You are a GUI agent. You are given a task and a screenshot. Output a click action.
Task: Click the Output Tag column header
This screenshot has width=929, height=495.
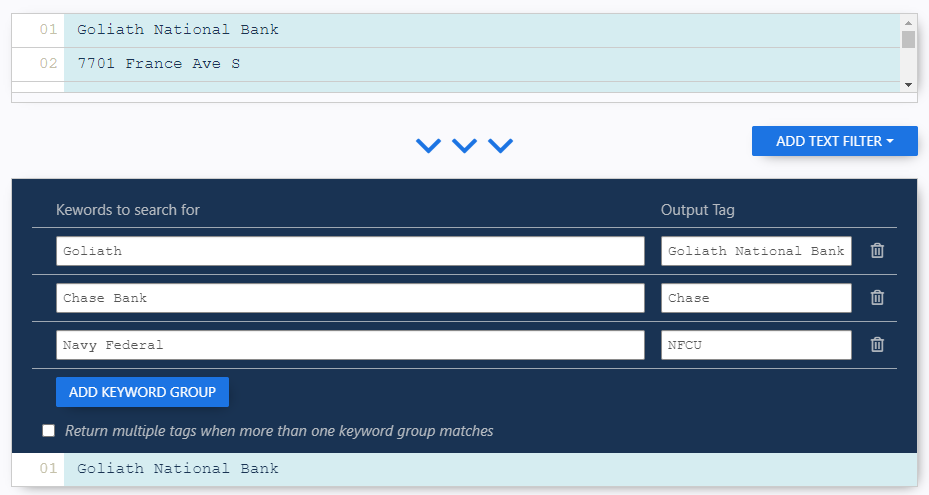[x=697, y=210]
